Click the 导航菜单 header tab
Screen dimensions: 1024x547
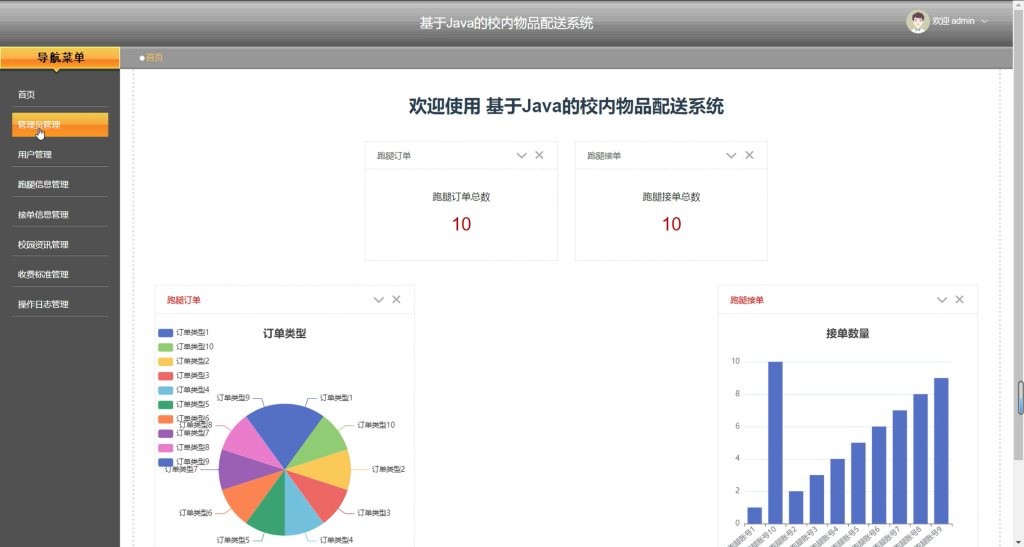(x=60, y=57)
